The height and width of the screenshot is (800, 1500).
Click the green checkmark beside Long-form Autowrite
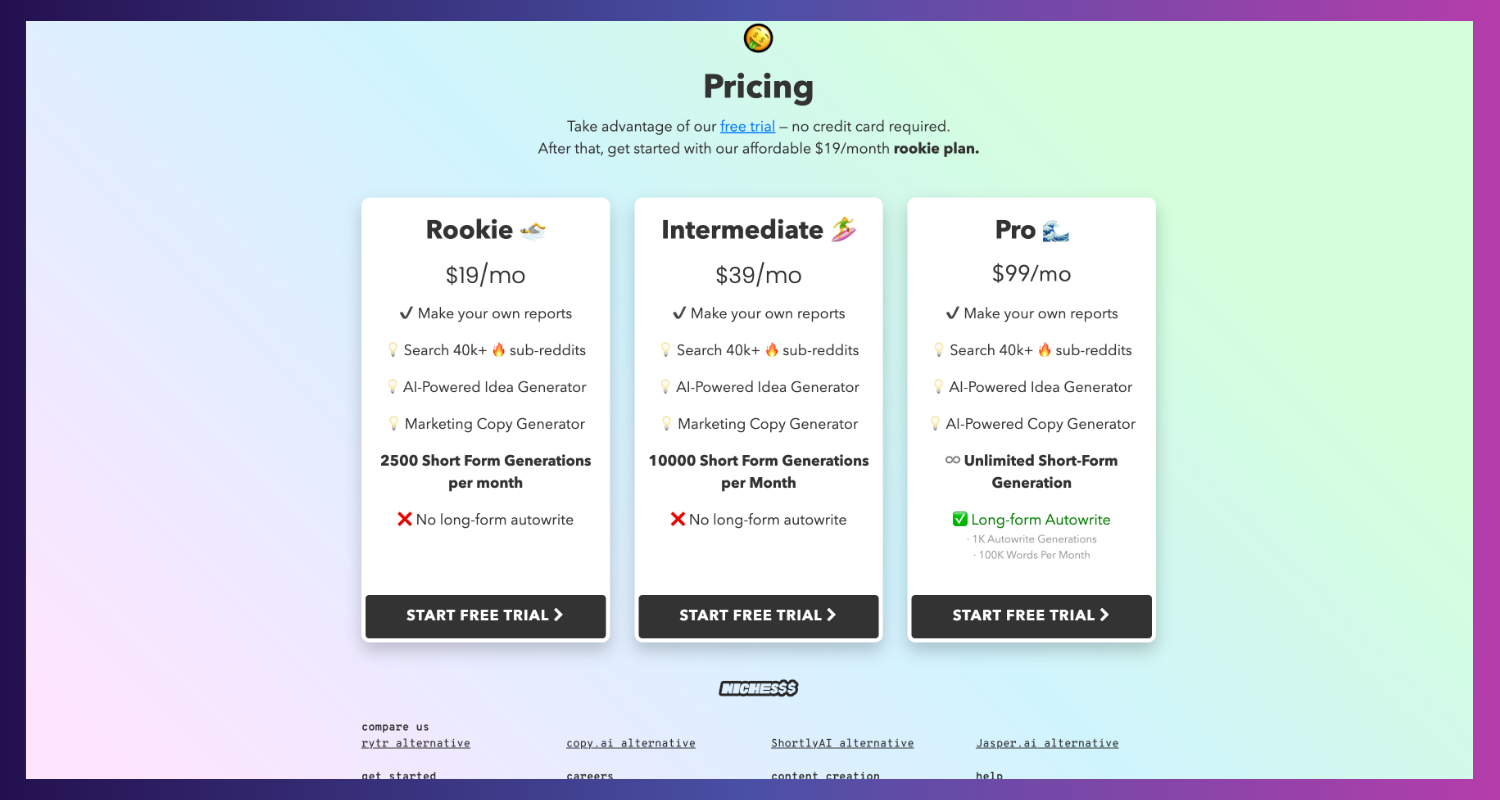(960, 519)
